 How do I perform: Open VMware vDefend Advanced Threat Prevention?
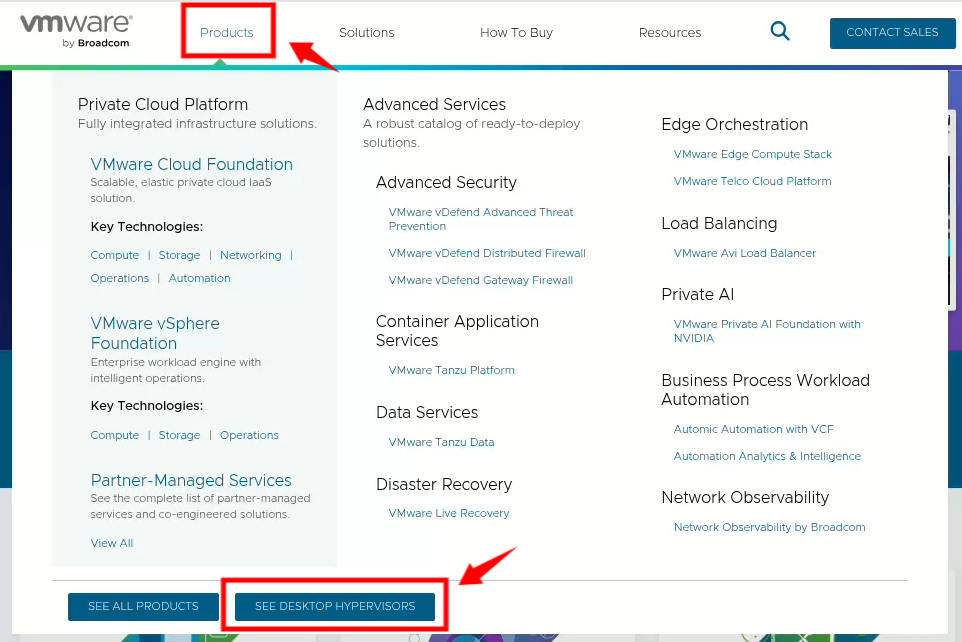pyautogui.click(x=480, y=219)
